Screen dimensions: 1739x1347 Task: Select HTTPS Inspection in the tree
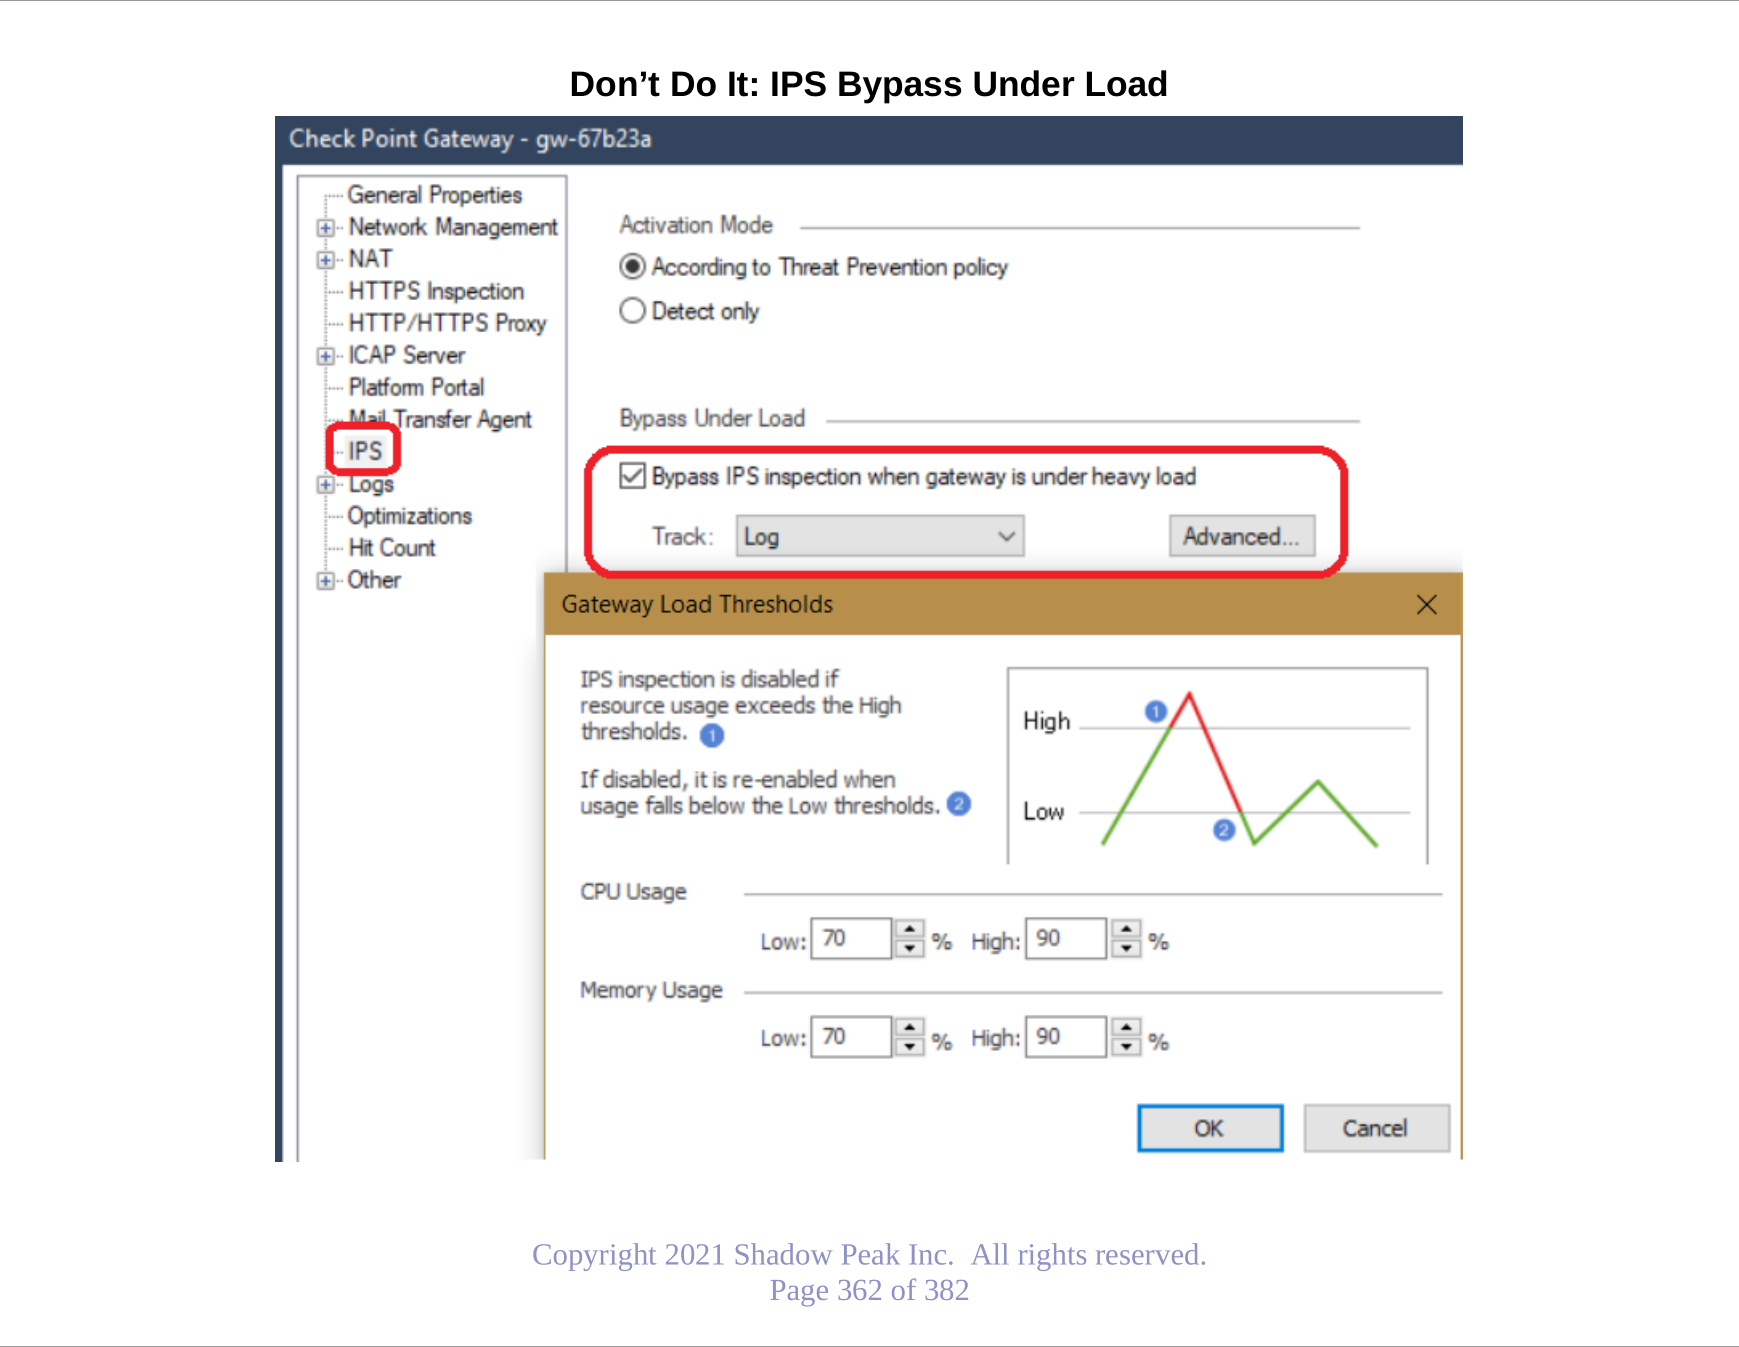[436, 291]
